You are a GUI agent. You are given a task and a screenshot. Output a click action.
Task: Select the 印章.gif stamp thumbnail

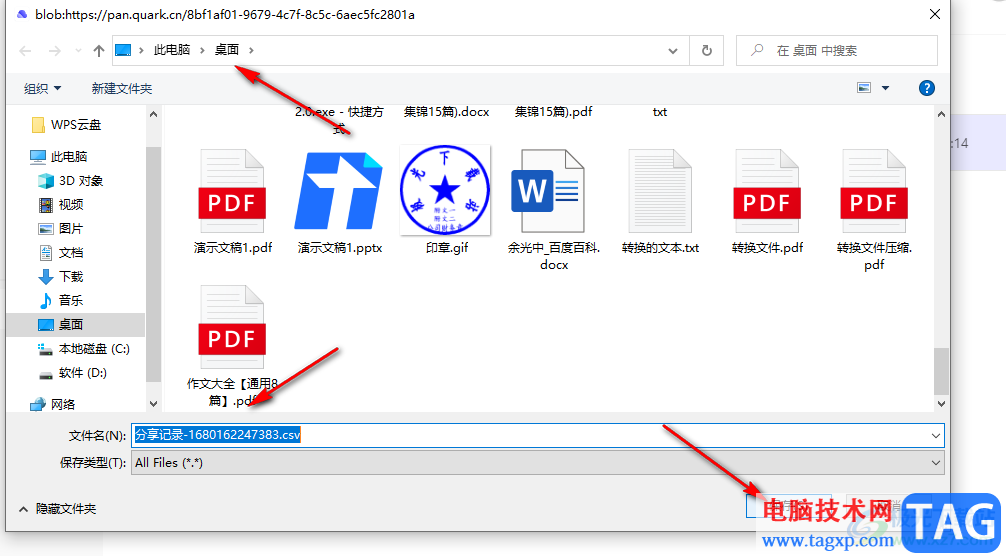[445, 190]
